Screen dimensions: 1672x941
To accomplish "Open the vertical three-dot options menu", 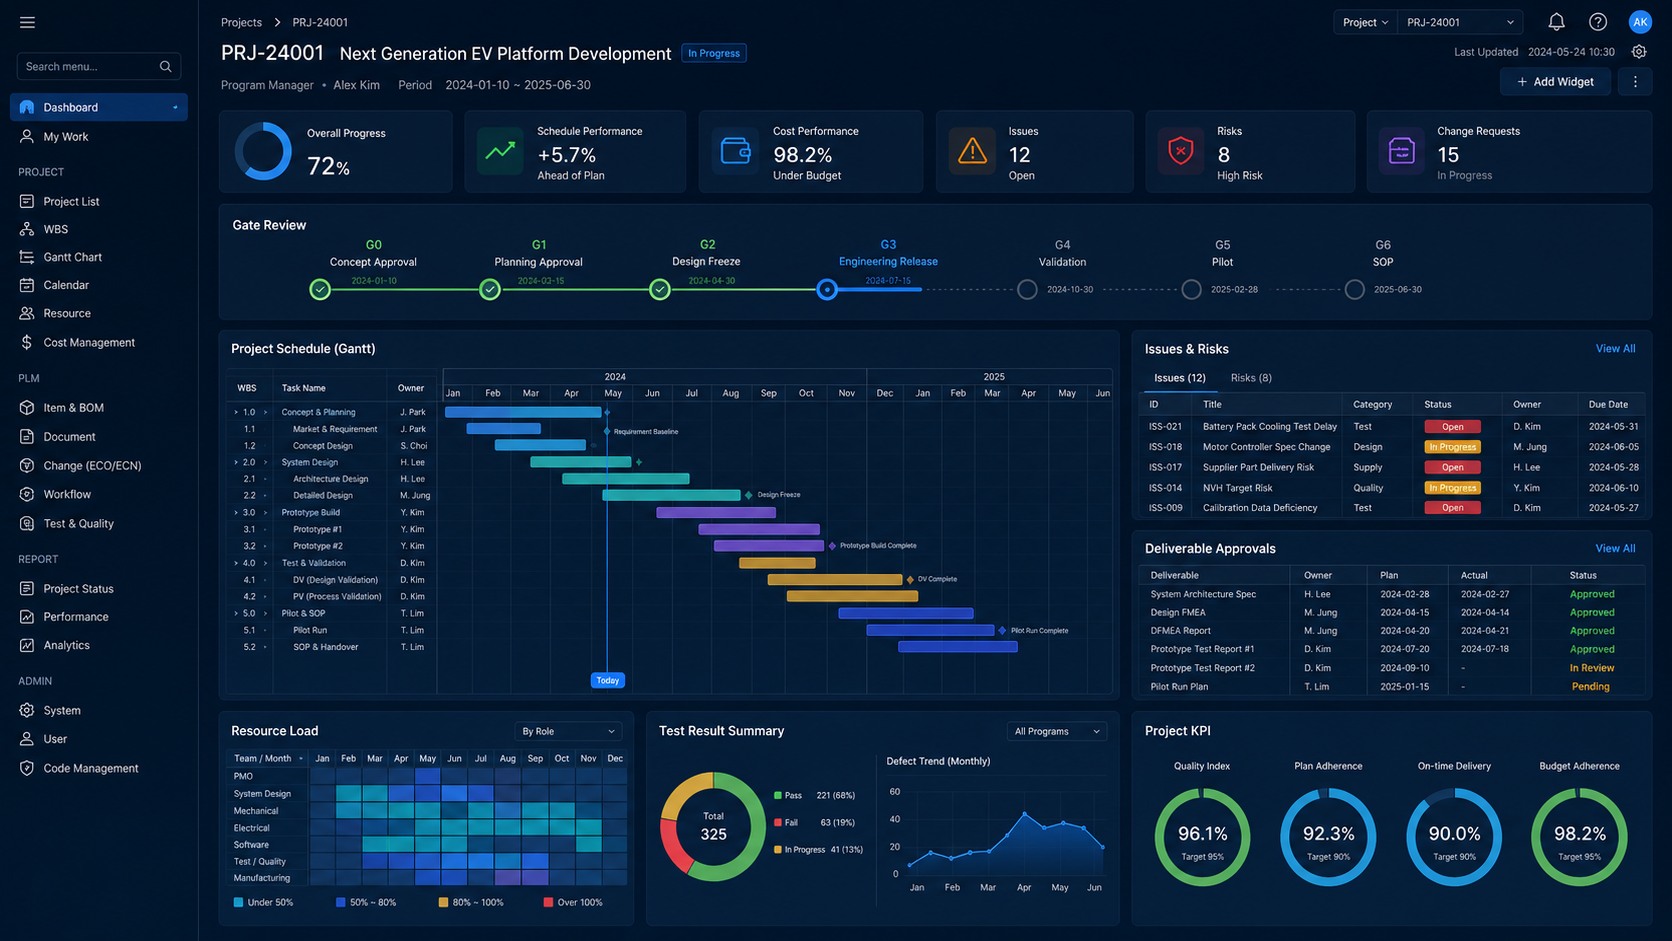I will click(1635, 82).
